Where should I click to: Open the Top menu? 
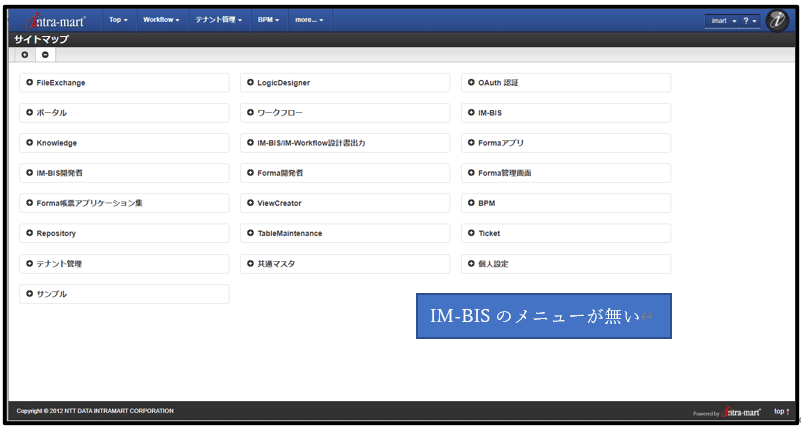(x=118, y=20)
